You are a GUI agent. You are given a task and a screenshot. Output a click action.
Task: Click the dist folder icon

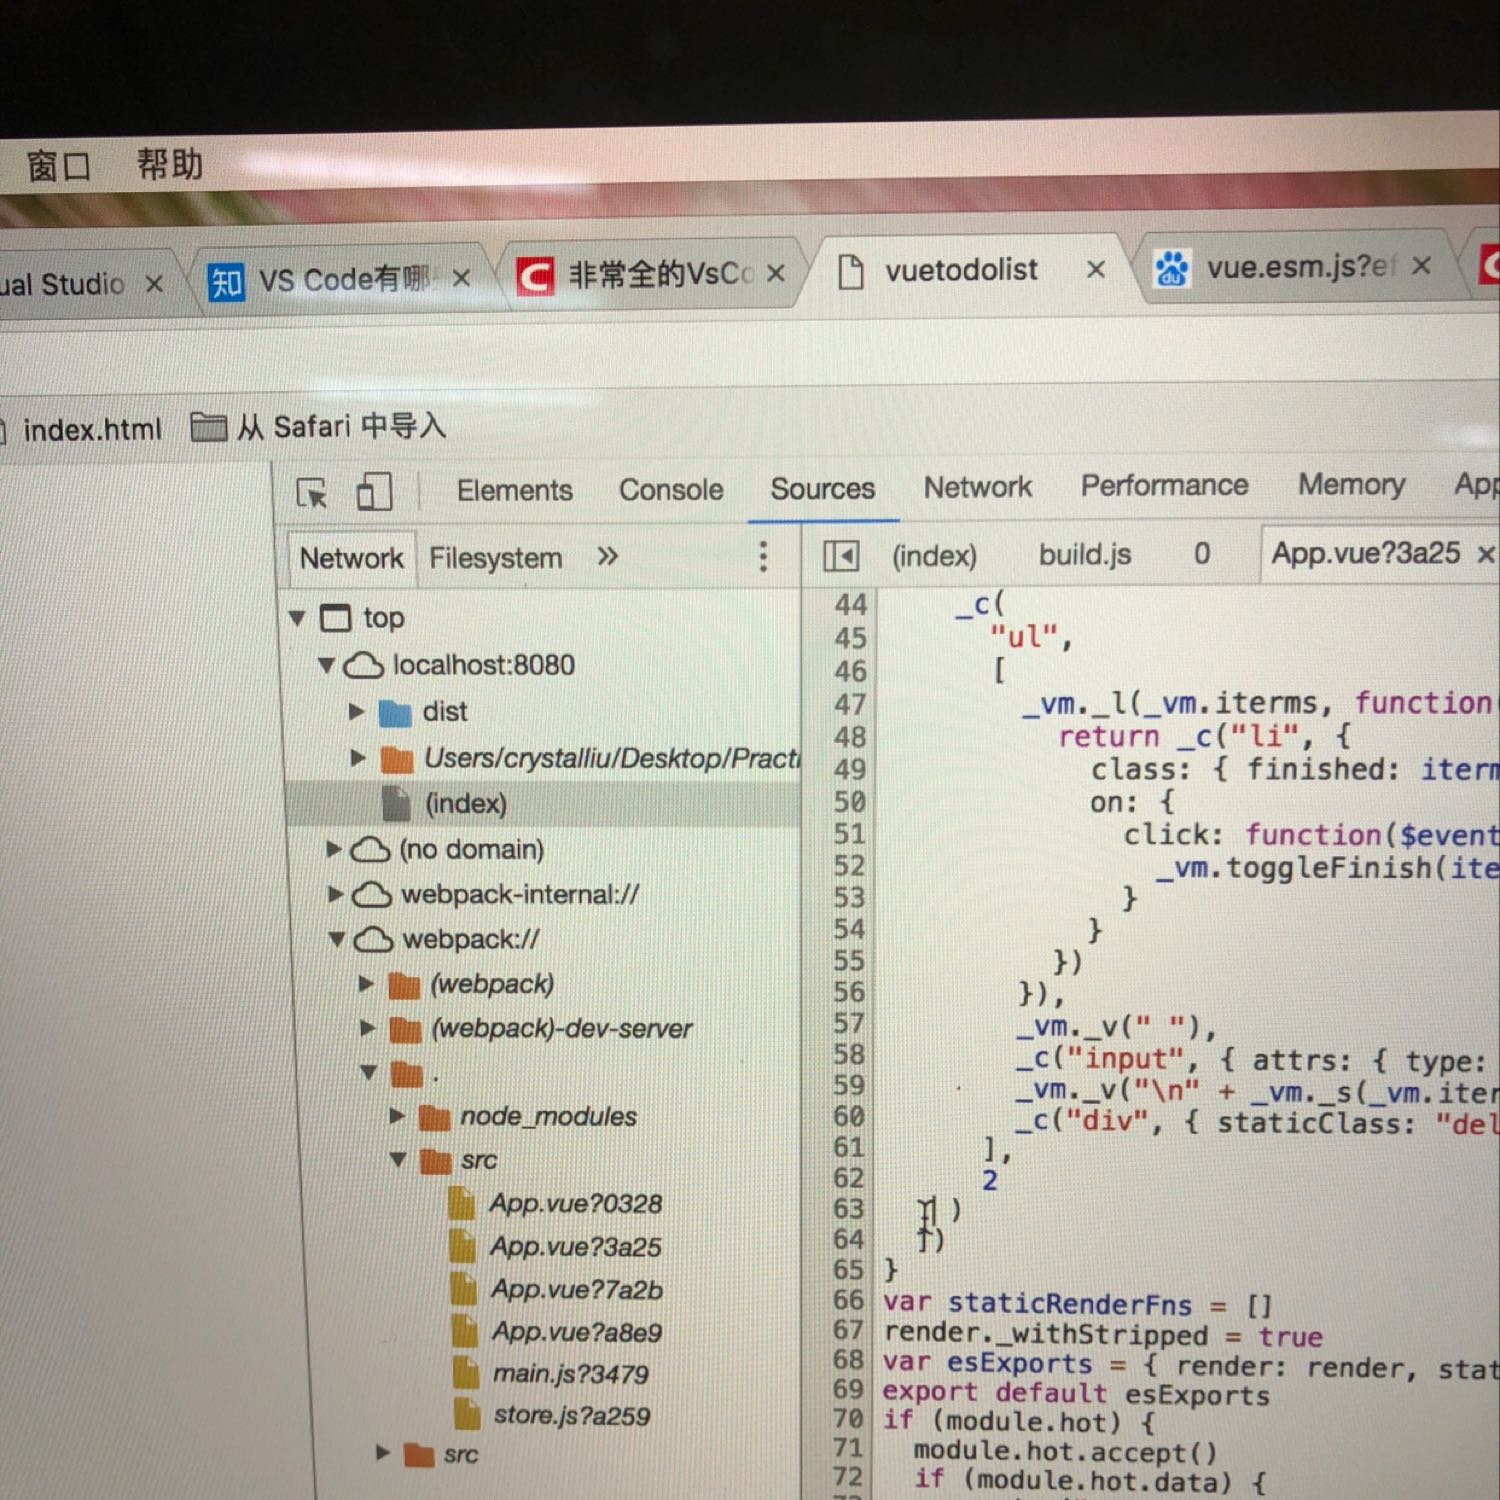(396, 713)
